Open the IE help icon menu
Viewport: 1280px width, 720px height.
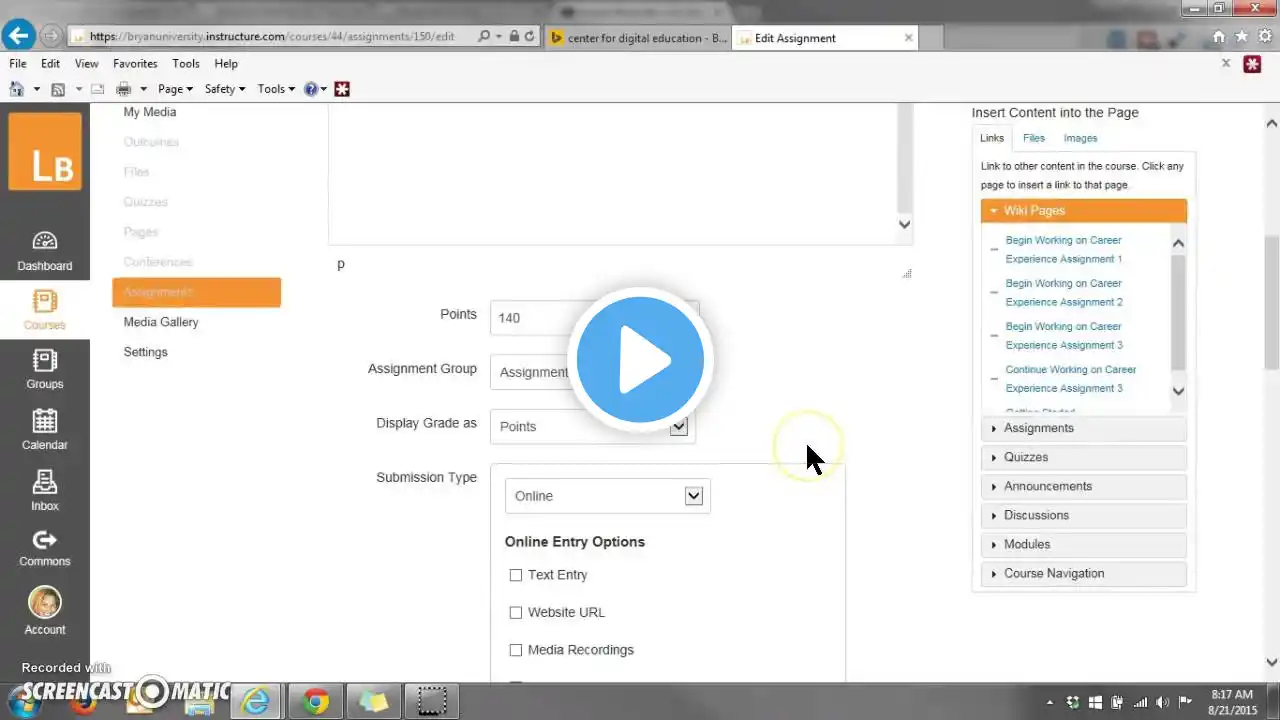(x=311, y=89)
